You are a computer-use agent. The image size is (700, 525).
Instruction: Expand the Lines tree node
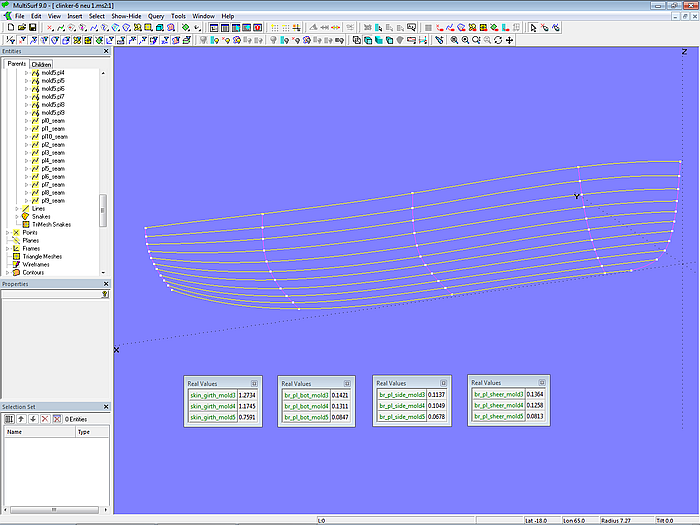tap(15, 208)
